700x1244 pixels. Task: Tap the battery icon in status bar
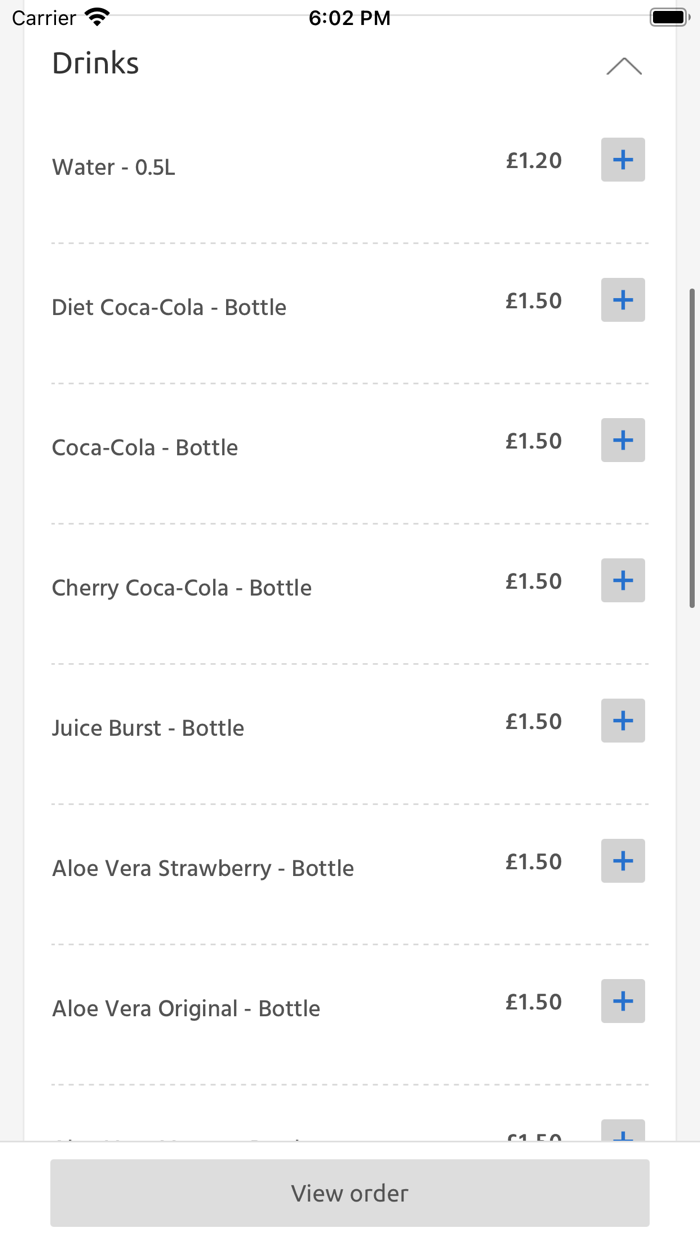click(x=669, y=17)
